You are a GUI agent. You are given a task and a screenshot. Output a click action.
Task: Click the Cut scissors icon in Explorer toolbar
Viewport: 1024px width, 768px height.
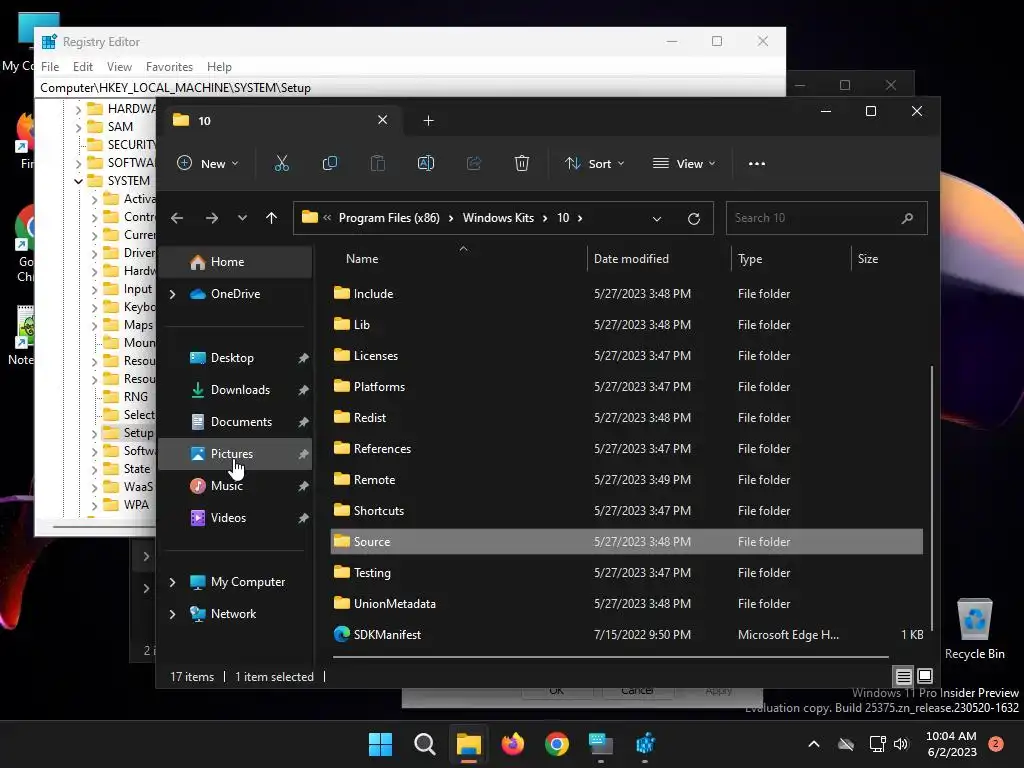point(281,163)
